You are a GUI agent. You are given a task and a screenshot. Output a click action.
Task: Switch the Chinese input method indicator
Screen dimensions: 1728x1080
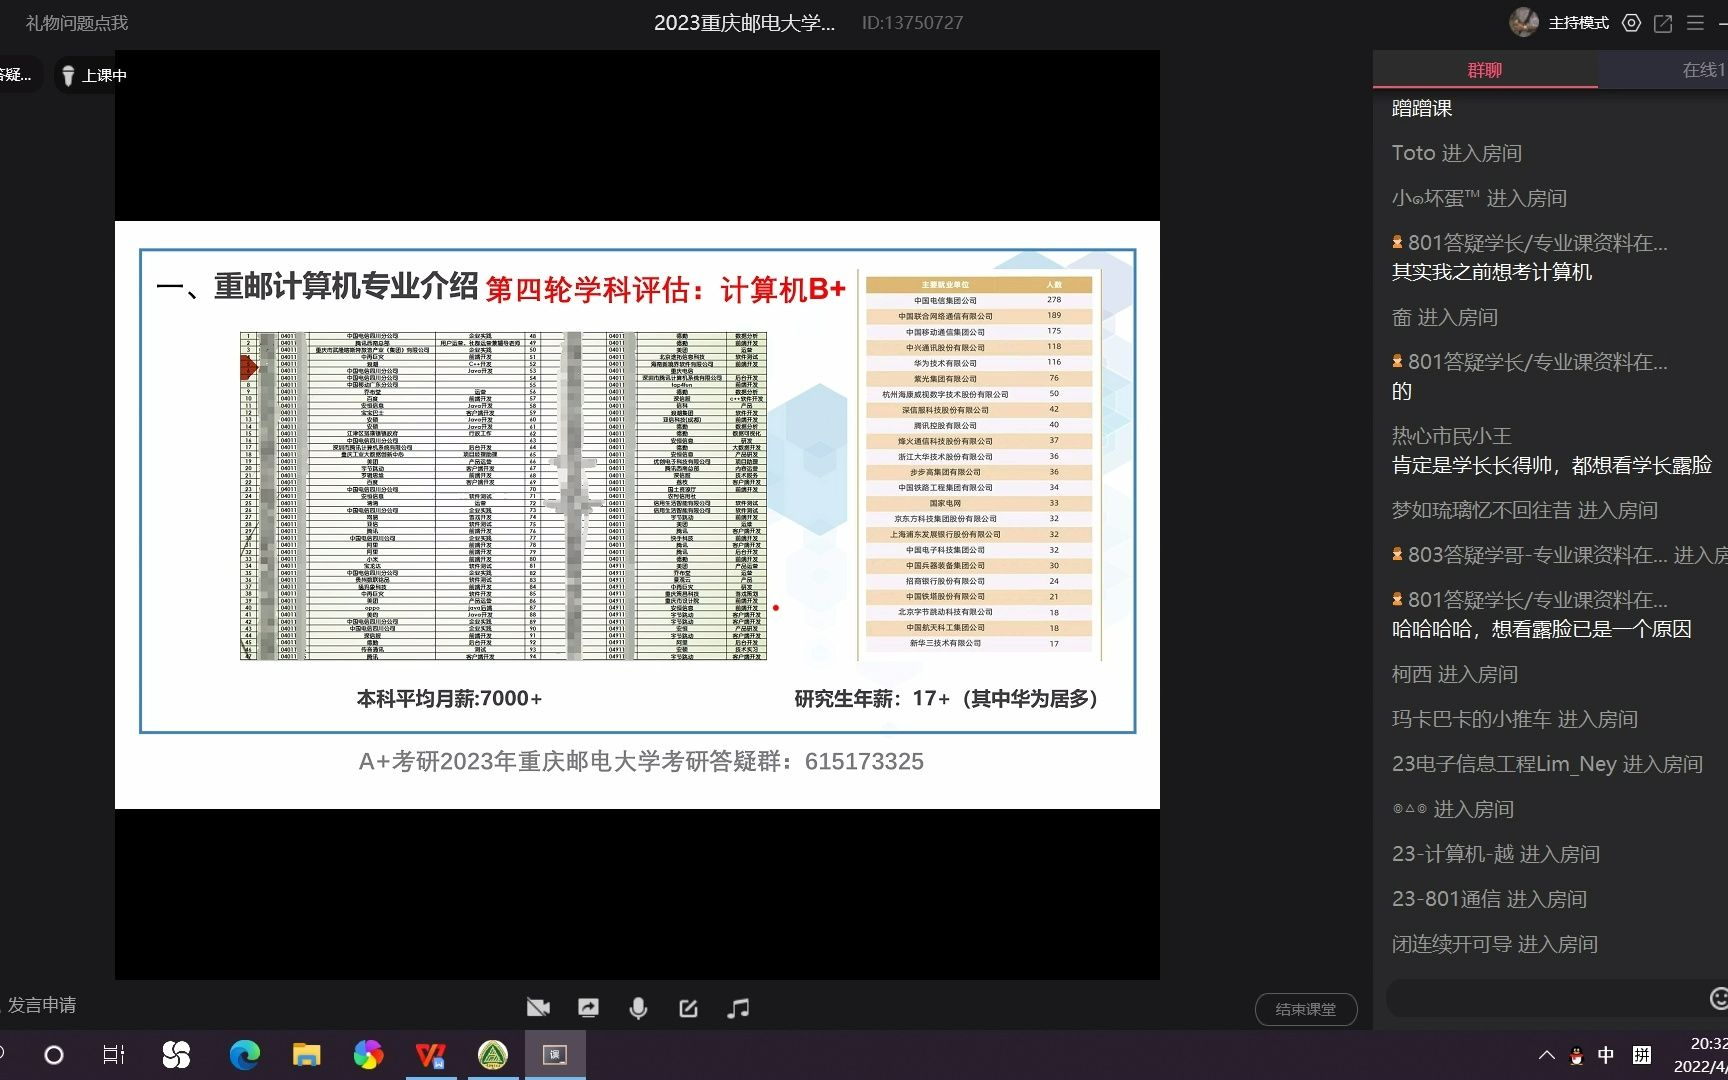point(1605,1054)
